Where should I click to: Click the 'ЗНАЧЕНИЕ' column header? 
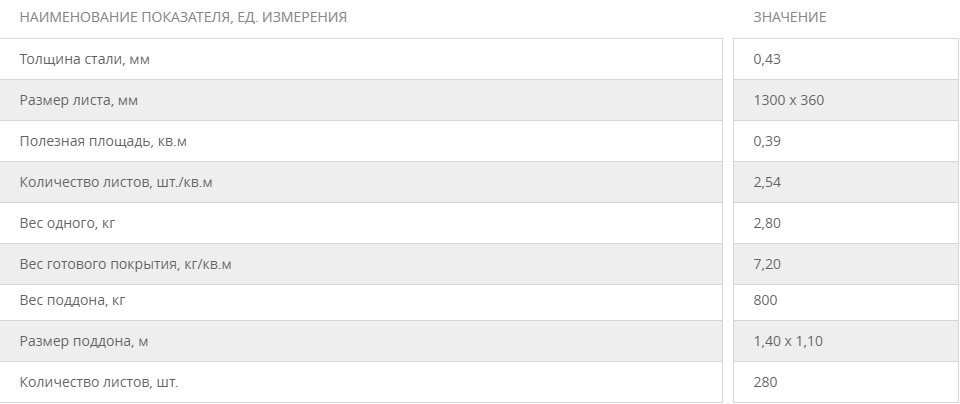[x=789, y=18]
